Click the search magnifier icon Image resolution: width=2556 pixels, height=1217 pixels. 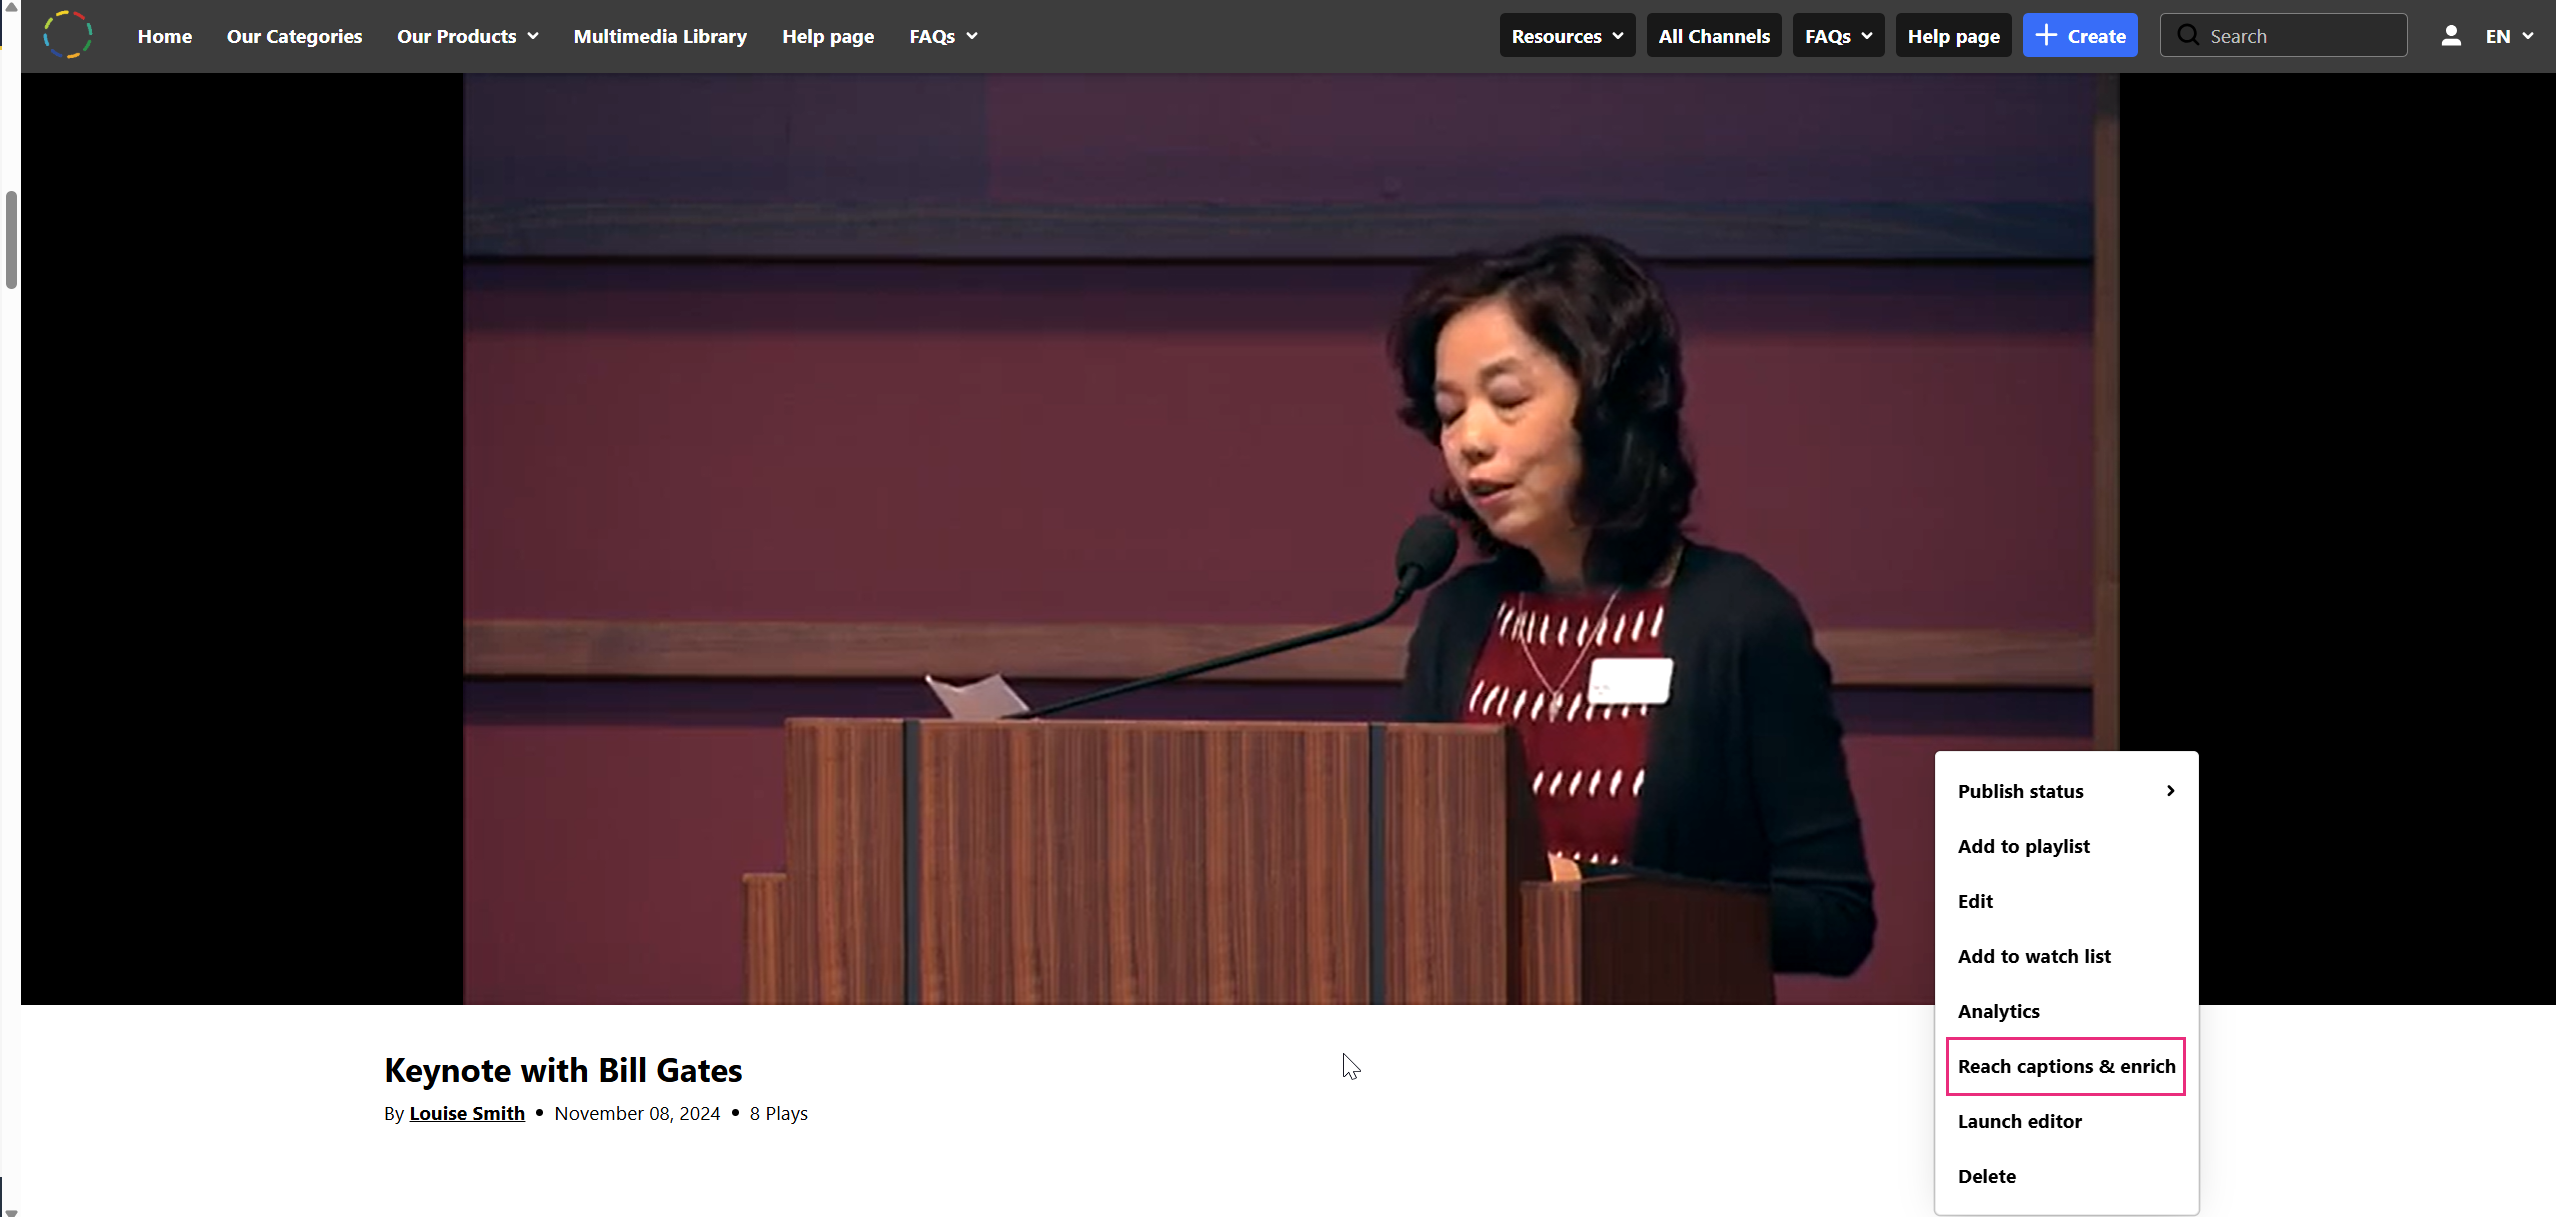click(x=2188, y=35)
